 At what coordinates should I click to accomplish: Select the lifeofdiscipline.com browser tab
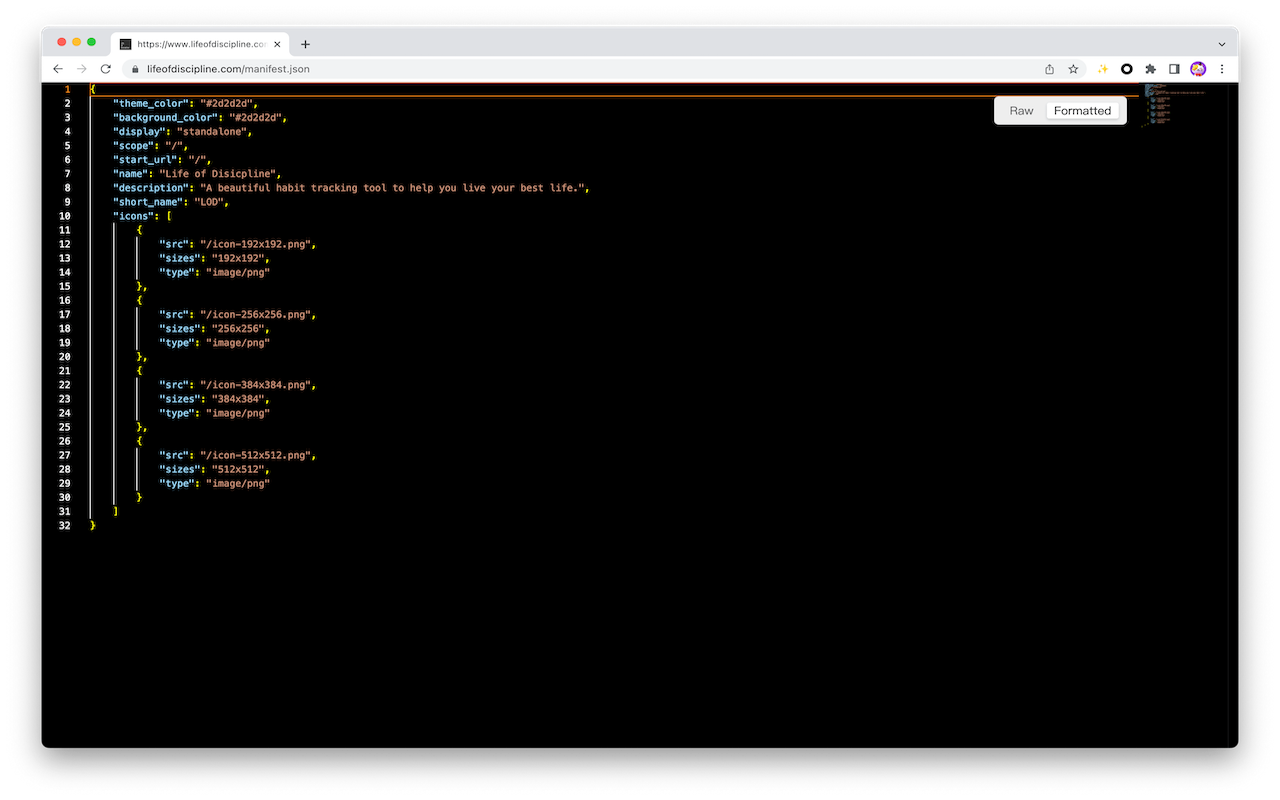tap(200, 44)
